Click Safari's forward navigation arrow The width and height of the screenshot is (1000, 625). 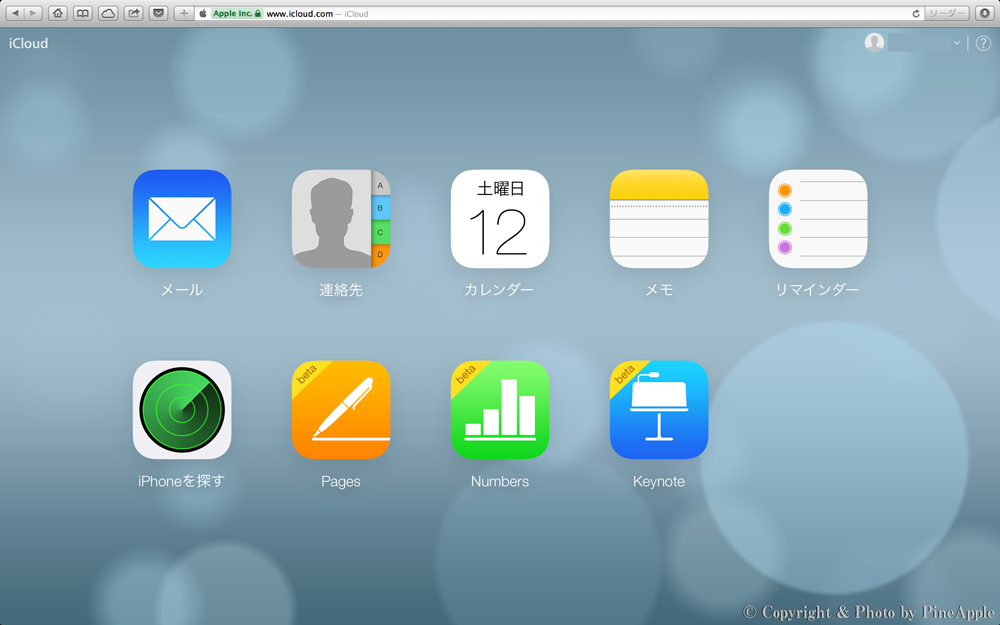[33, 14]
